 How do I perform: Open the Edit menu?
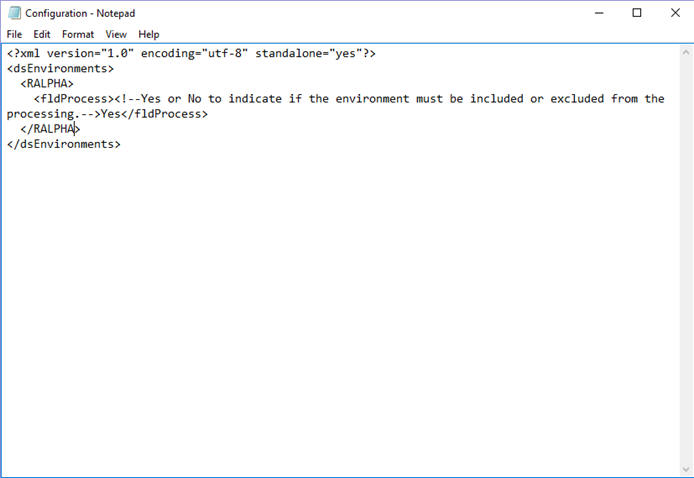pos(42,34)
